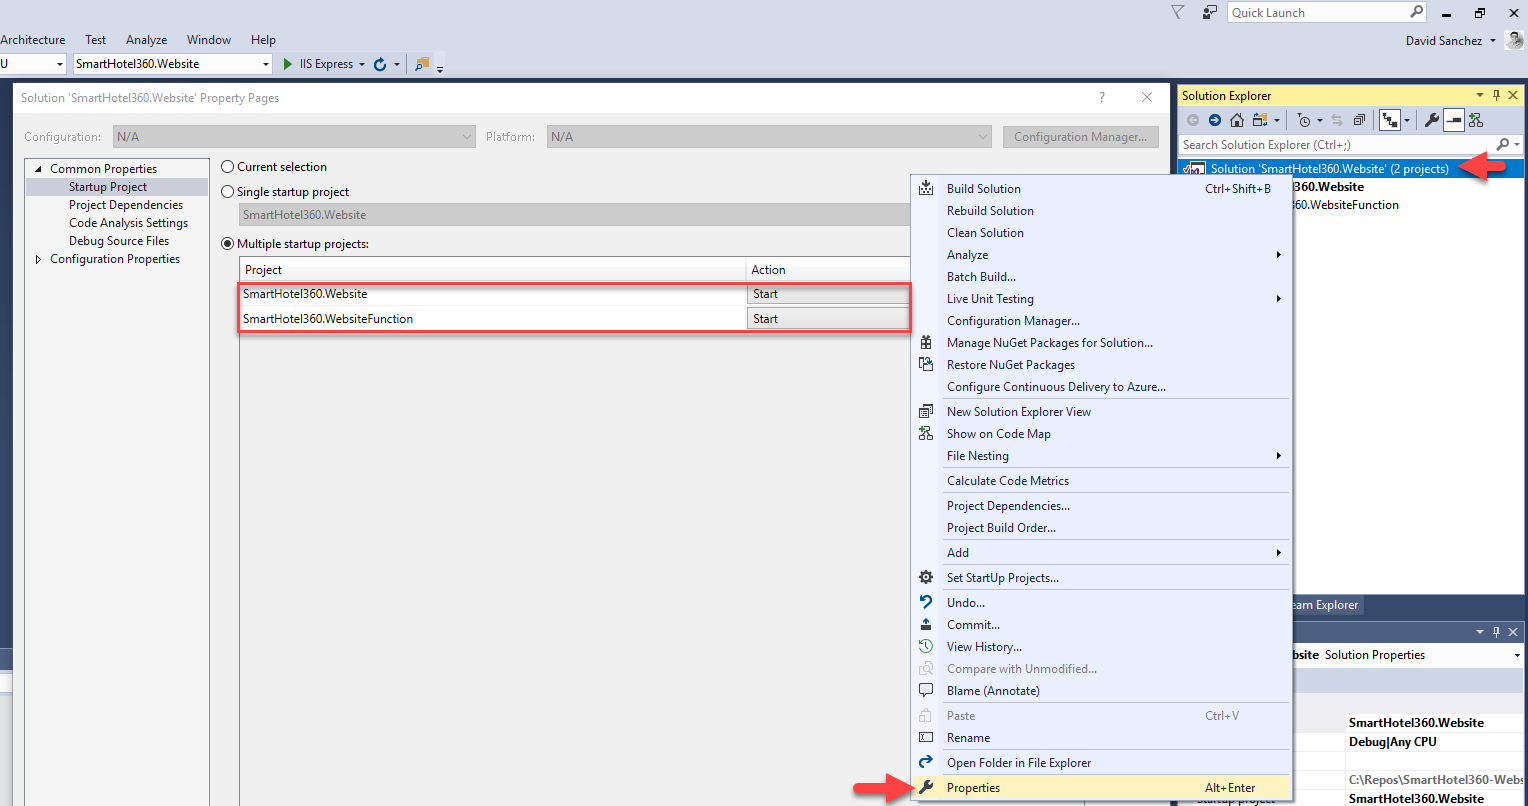
Task: Click Collapse All in Solution Explorer toolbar
Action: [1359, 120]
